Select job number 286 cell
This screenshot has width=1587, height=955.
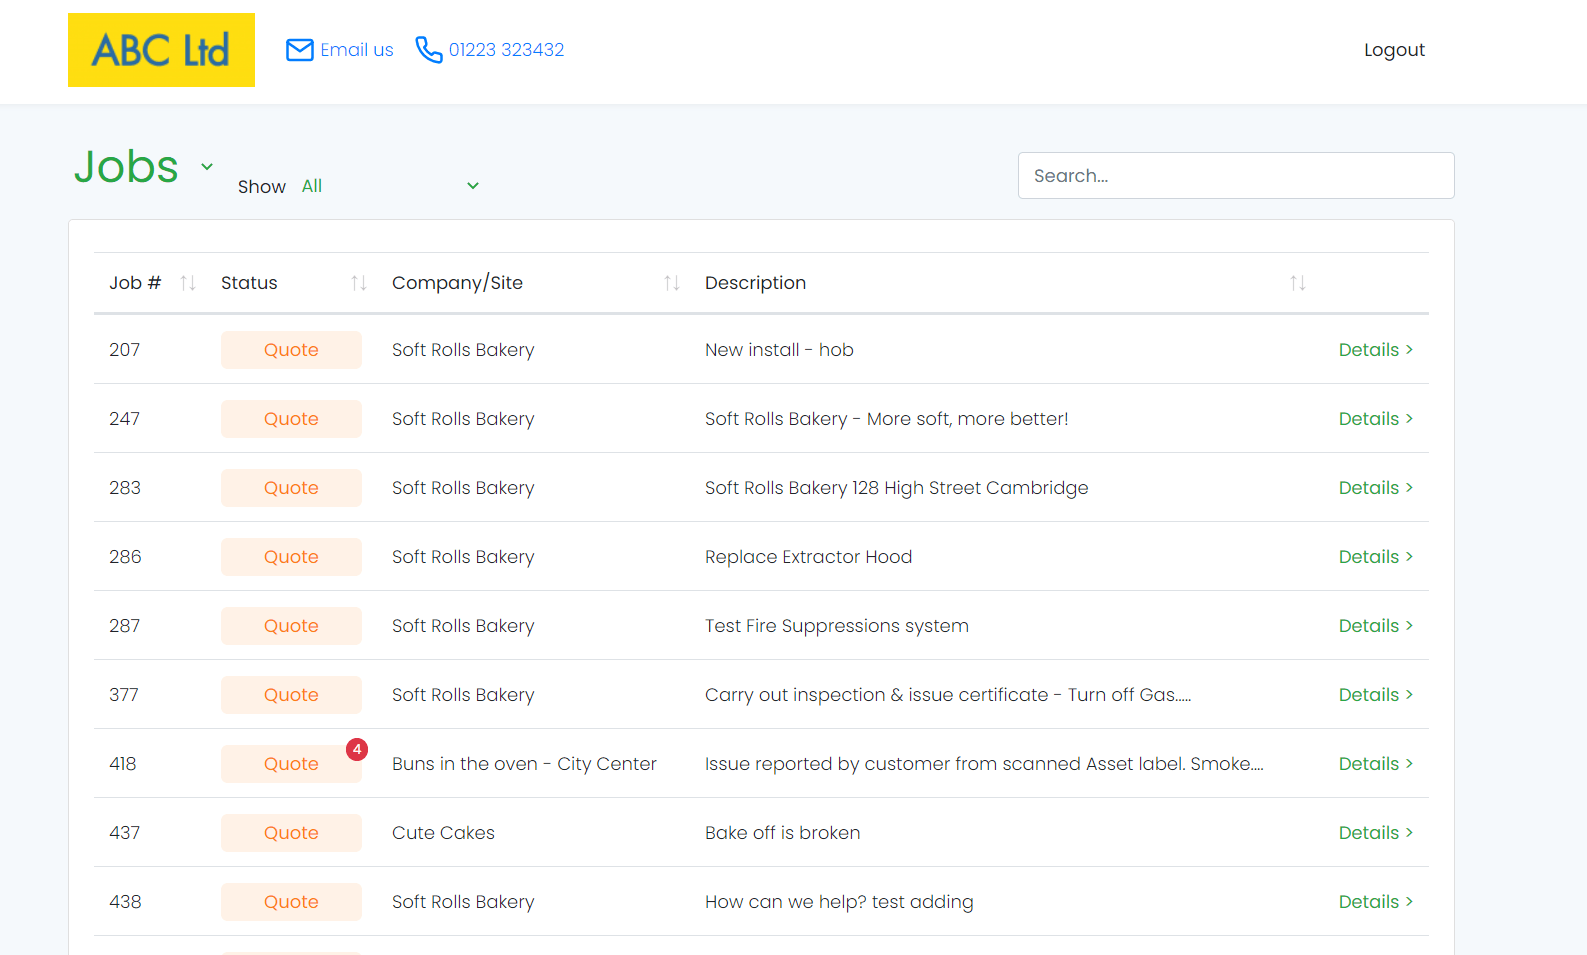coord(125,557)
